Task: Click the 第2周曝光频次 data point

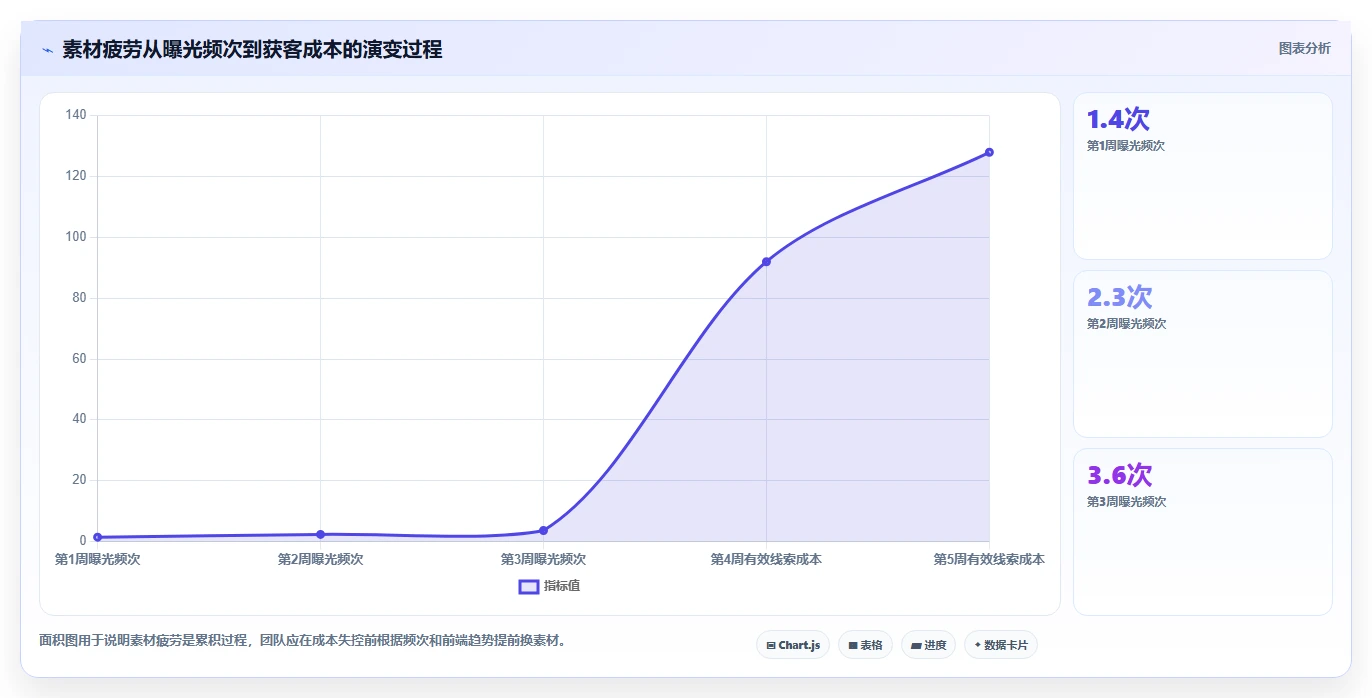Action: pos(320,534)
